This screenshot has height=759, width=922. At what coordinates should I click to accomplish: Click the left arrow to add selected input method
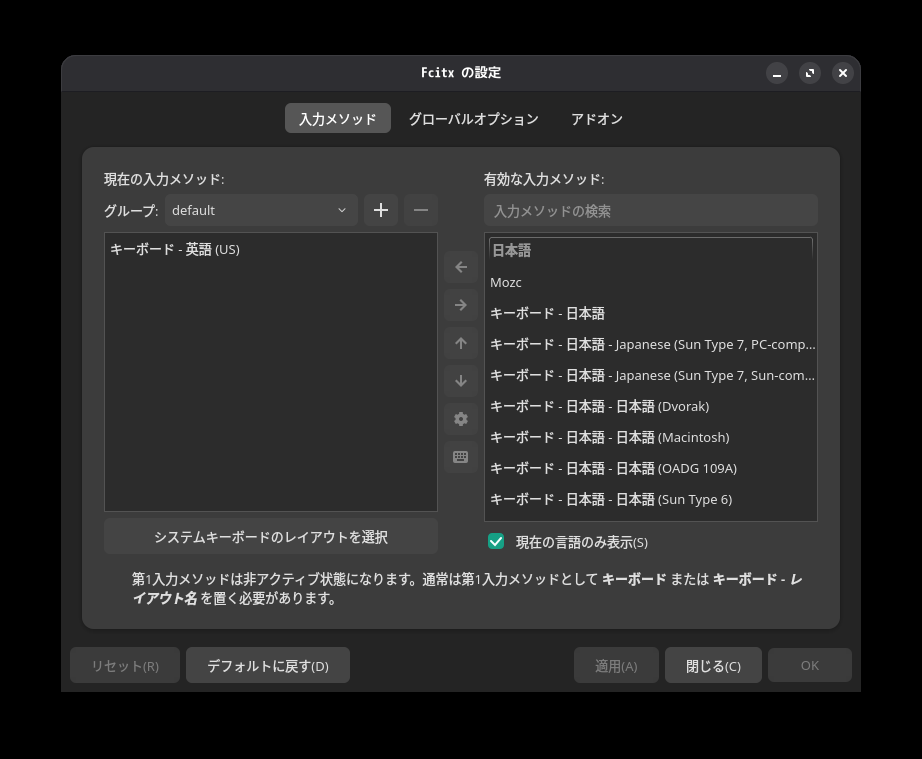coord(460,267)
